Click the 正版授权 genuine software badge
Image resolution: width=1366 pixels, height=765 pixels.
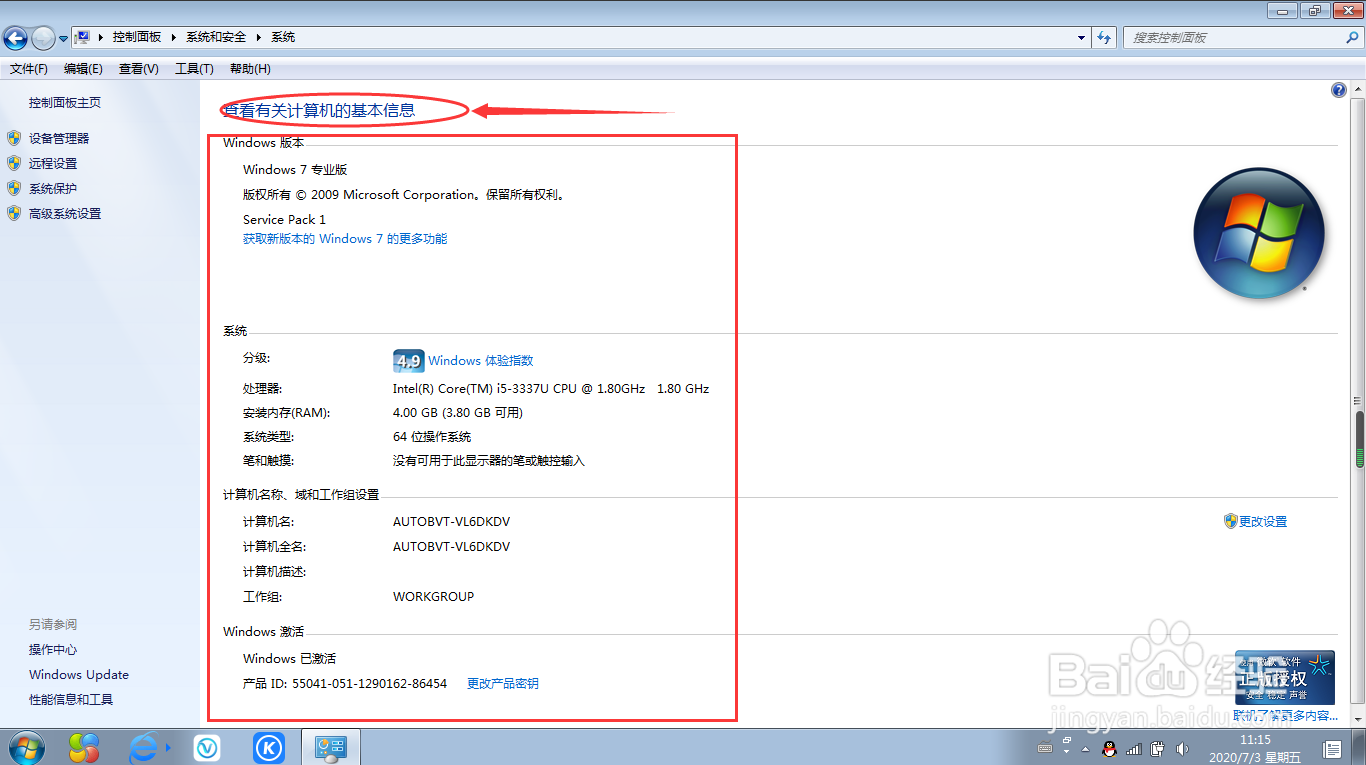pos(1285,677)
